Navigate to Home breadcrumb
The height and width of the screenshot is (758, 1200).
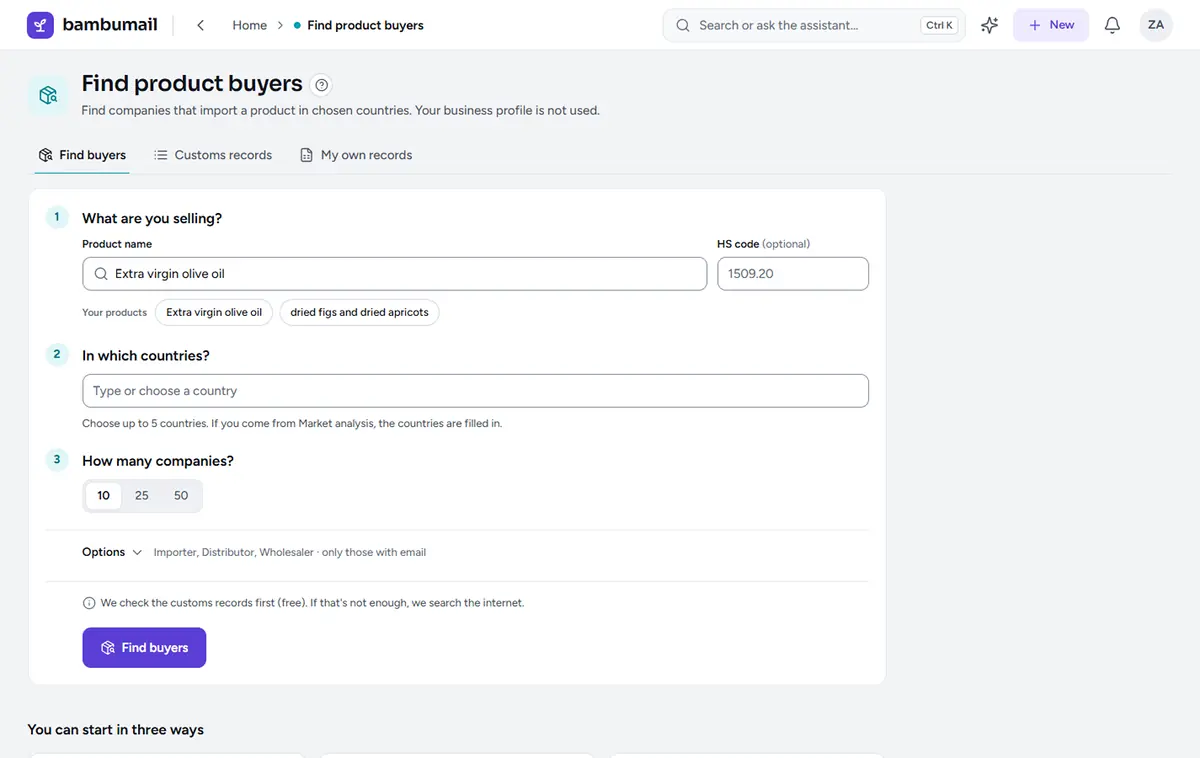249,25
